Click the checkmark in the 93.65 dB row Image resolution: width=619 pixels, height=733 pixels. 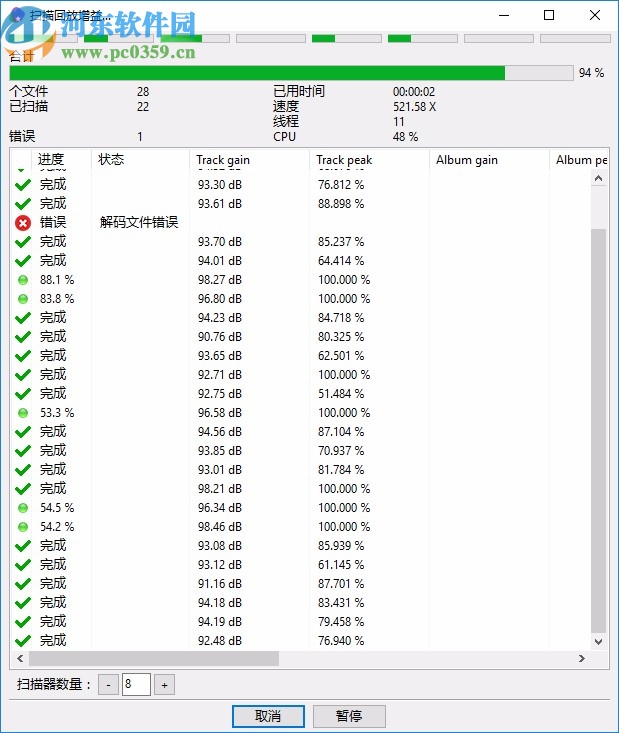(22, 356)
